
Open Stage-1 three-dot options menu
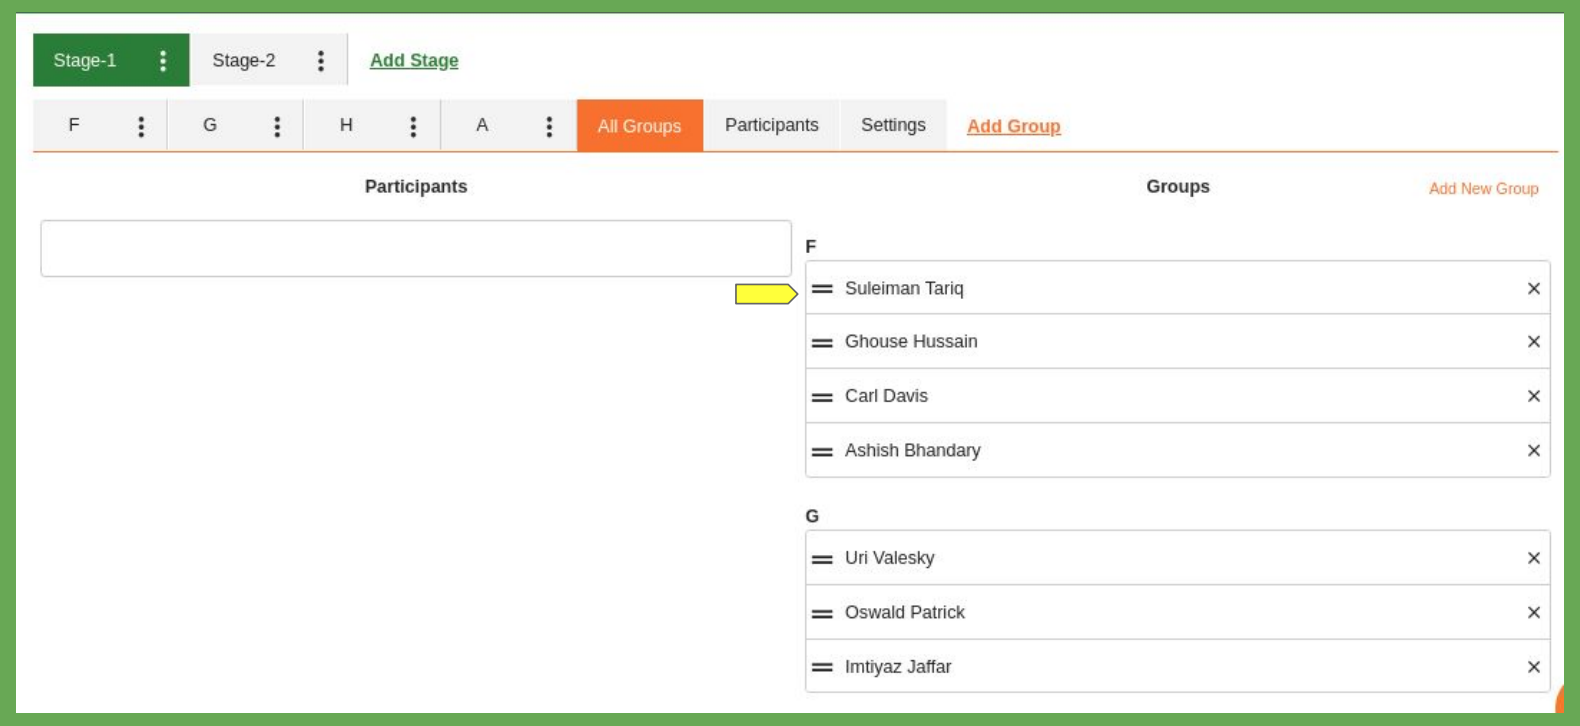(163, 61)
